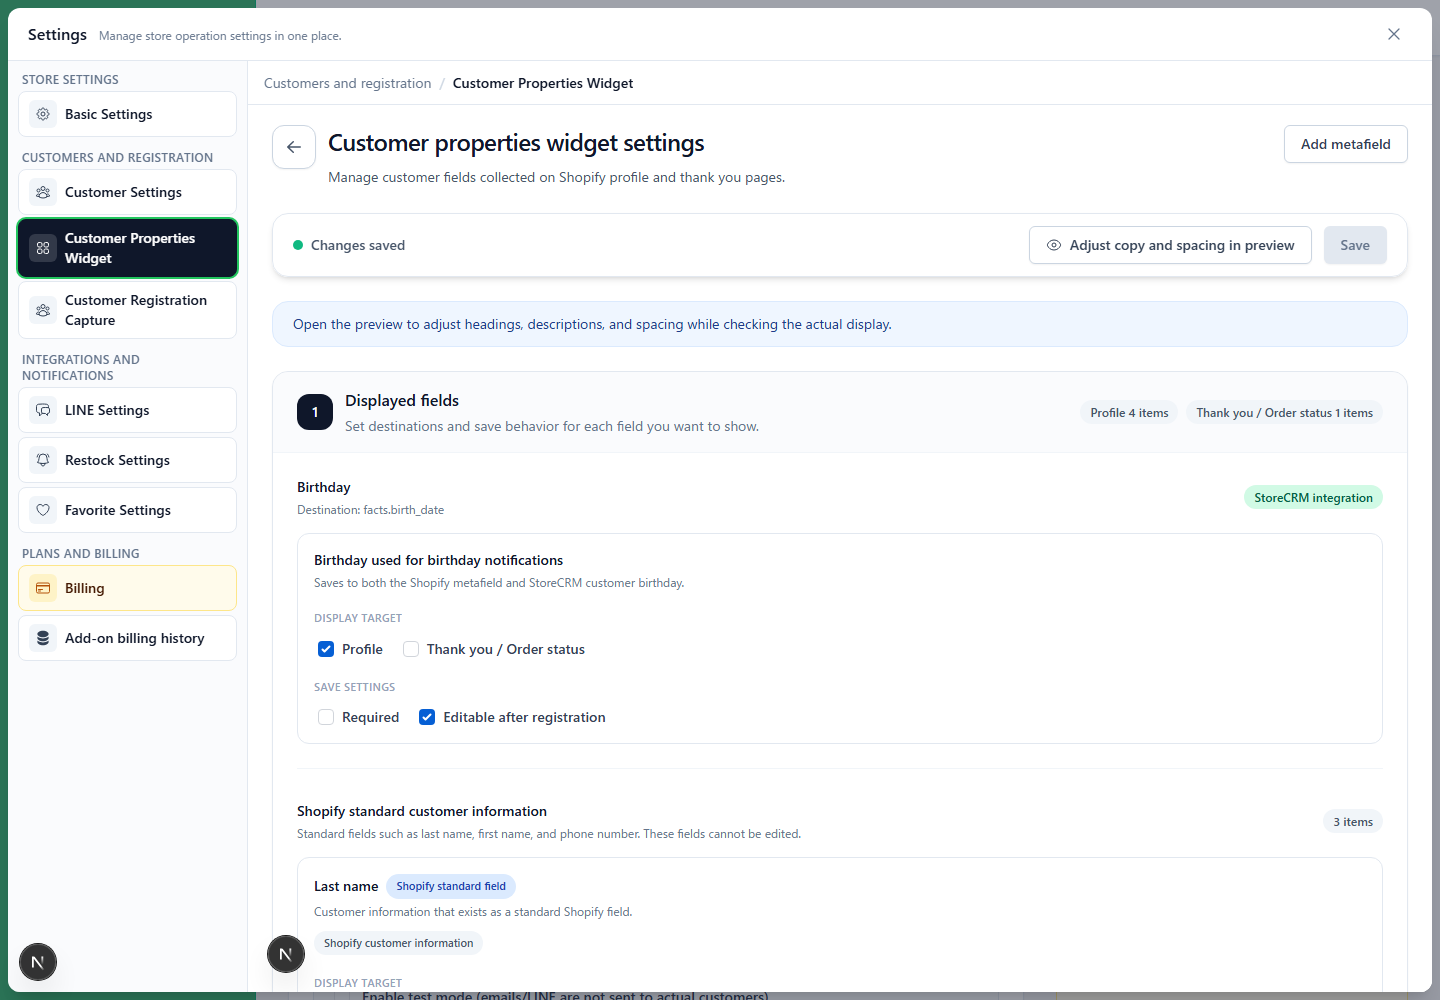Click the Add-on billing history database icon
1440x1000 pixels.
point(43,638)
